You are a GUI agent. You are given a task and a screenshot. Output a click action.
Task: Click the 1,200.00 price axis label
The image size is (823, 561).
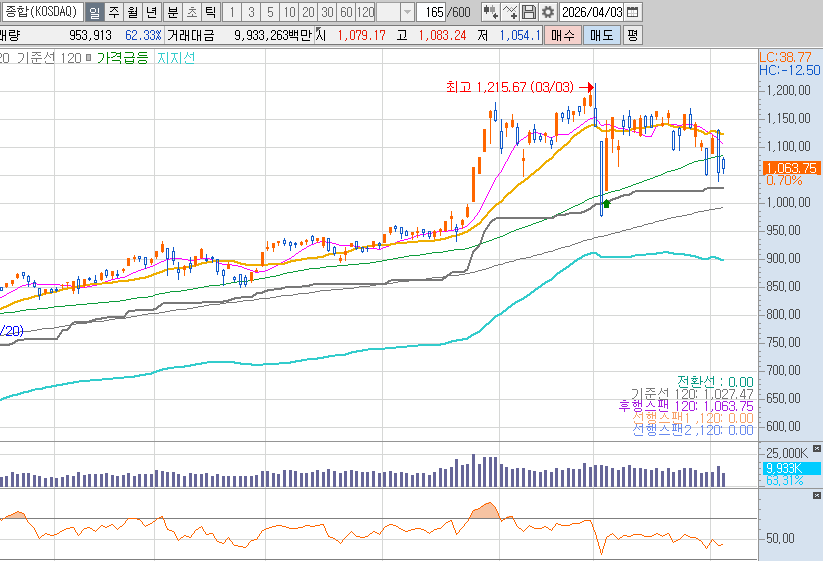788,90
